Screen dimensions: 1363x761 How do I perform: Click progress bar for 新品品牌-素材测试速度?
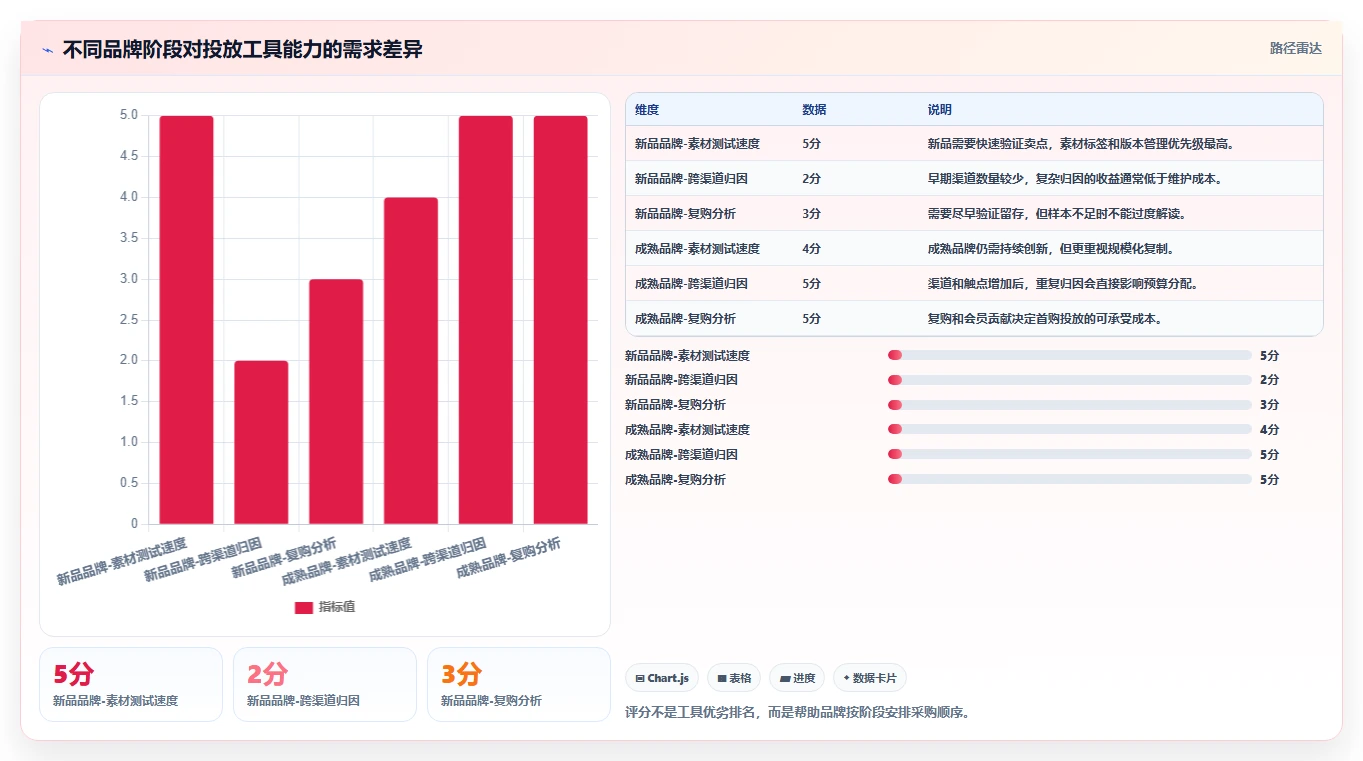coord(1070,355)
